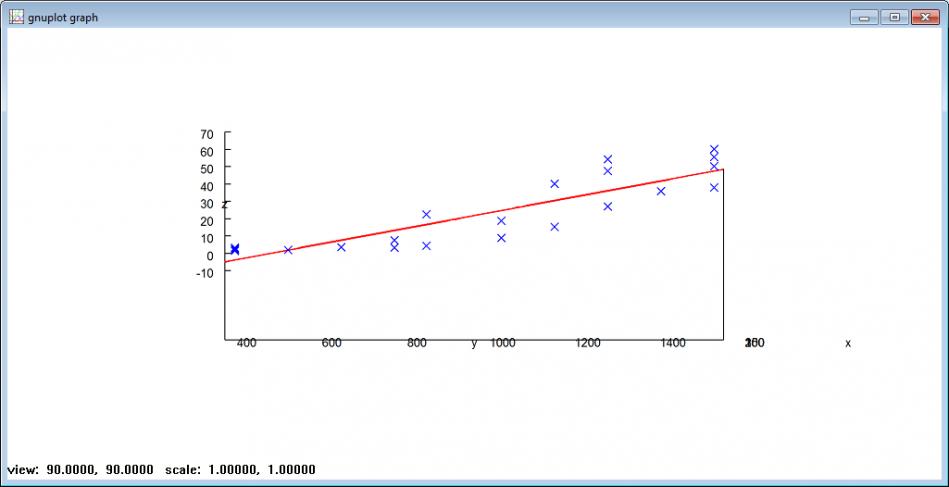Click the blue cross nearest axis value 400
949x487 pixels.
click(x=235, y=249)
